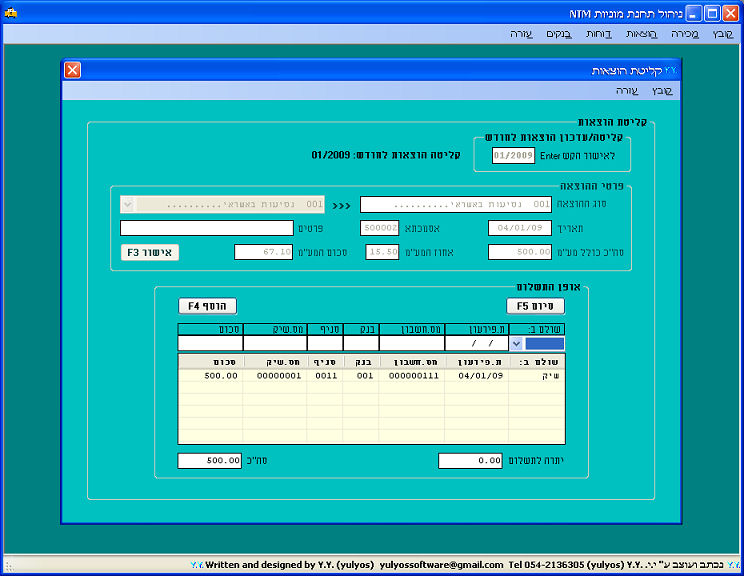Viewport: 744px width, 576px height.
Task: Click the סניף grid column header
Action: coord(326,362)
